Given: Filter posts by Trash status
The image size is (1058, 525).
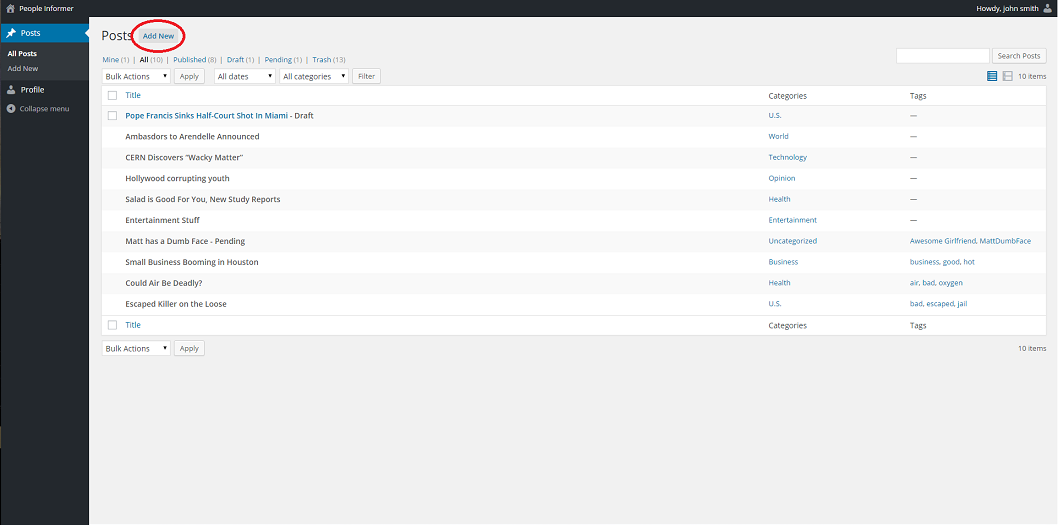Looking at the screenshot, I should click(x=321, y=60).
